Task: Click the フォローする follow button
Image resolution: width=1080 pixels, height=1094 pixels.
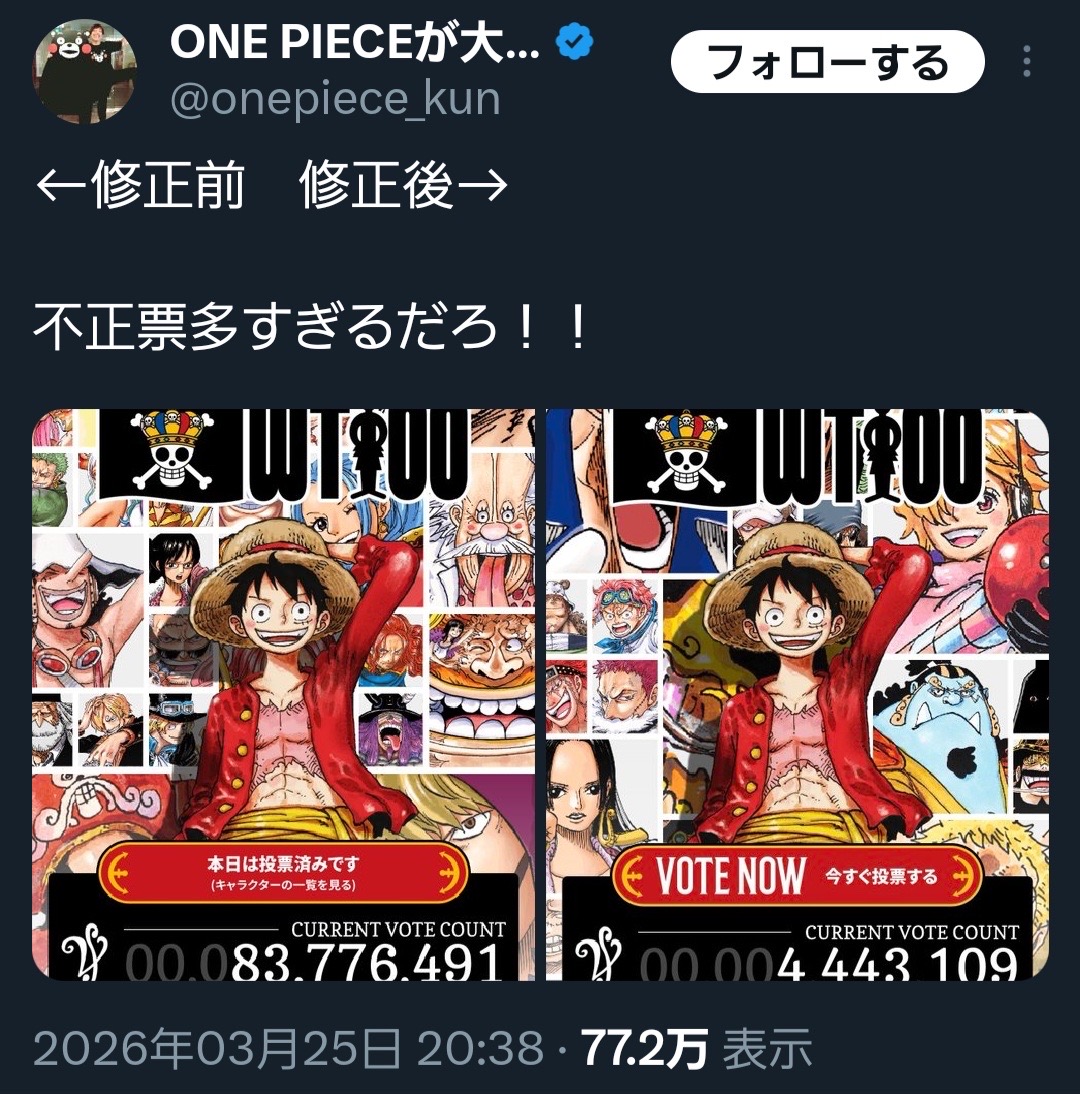Action: tap(827, 61)
